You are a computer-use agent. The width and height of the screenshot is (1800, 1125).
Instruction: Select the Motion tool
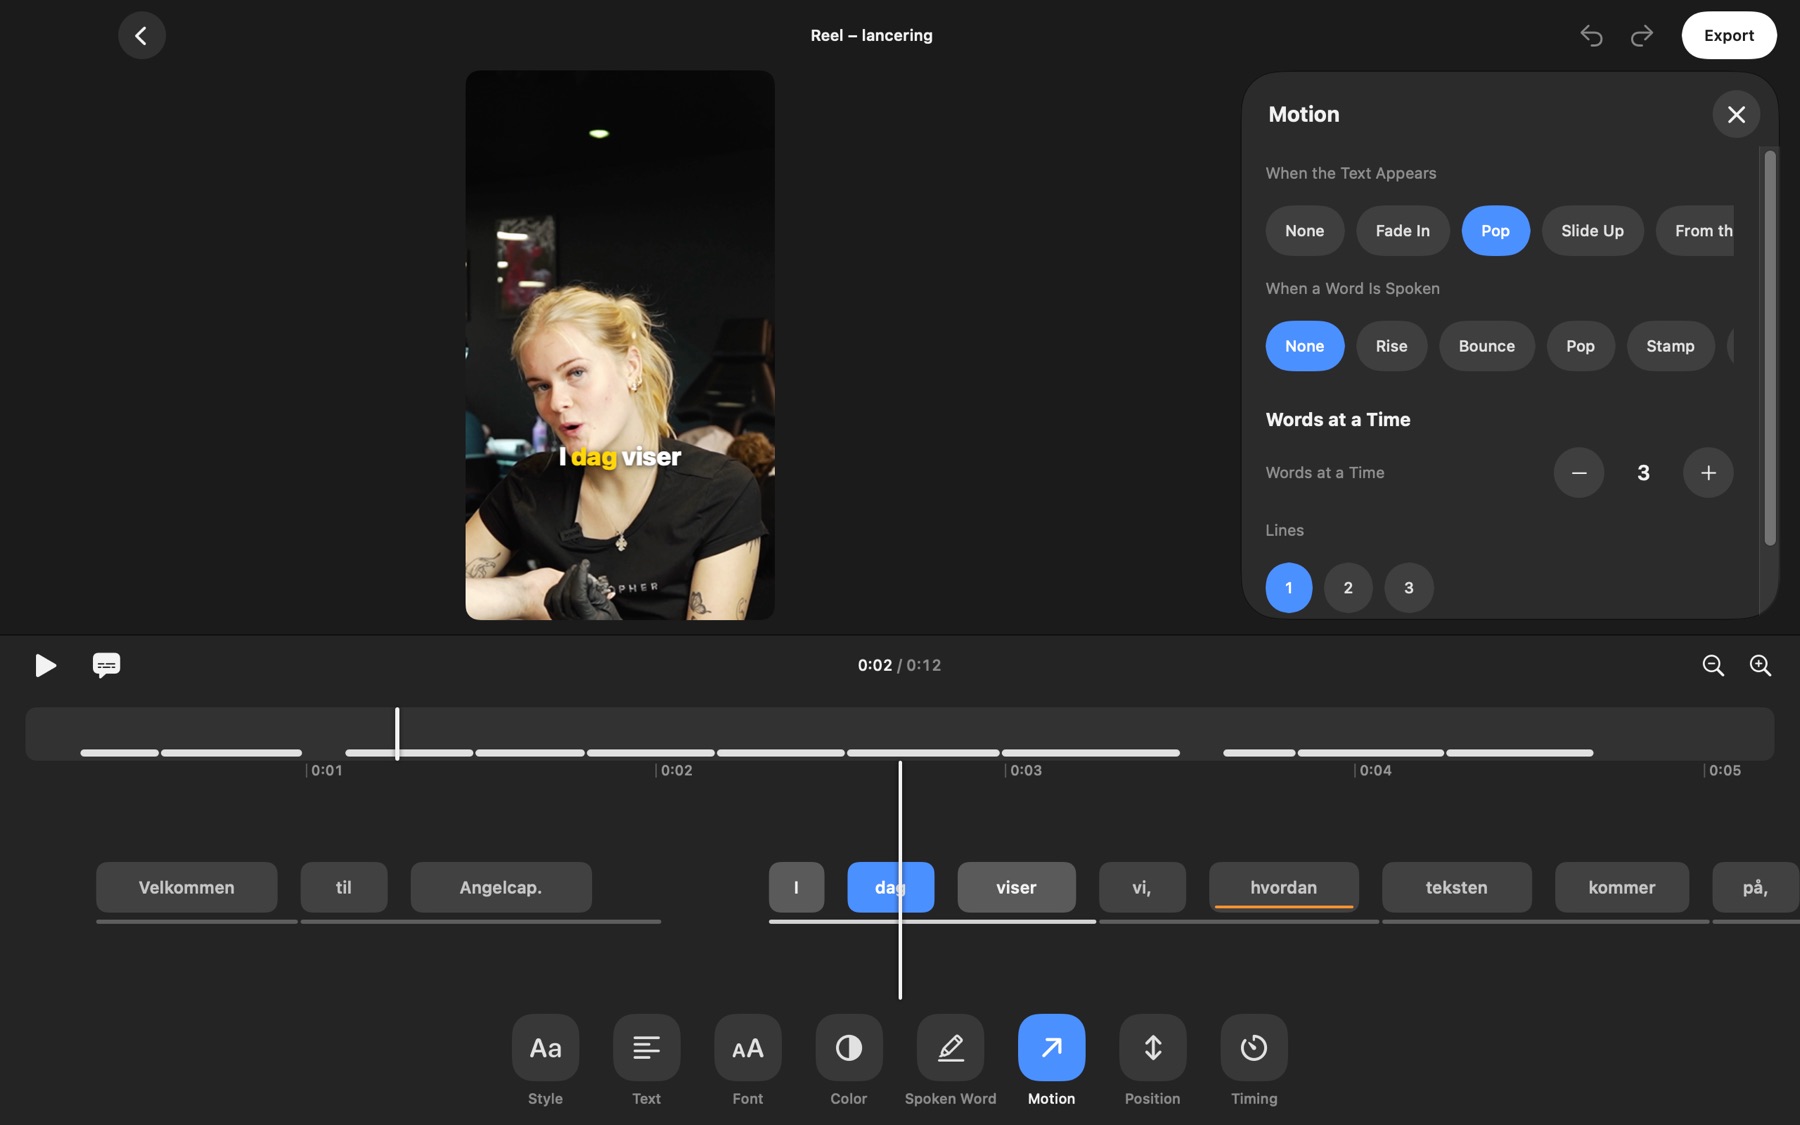coord(1051,1047)
